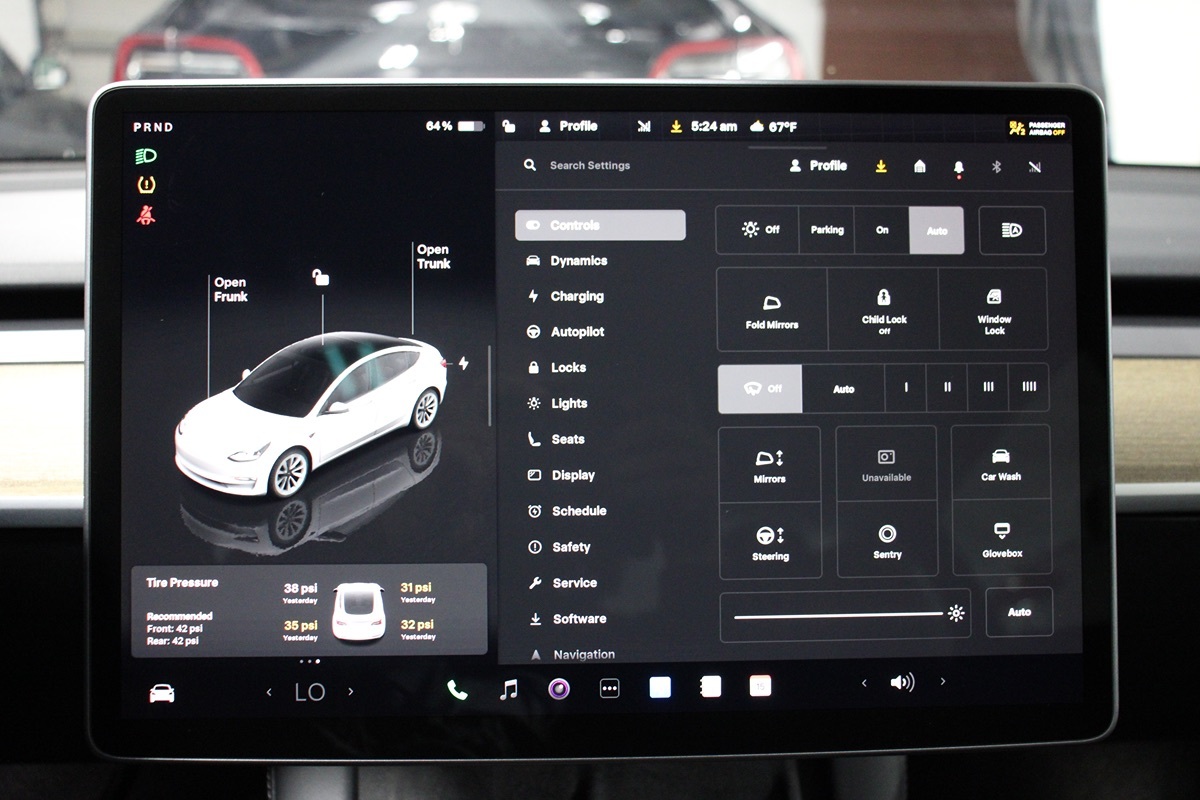Image resolution: width=1200 pixels, height=800 pixels.
Task: Increase temperature with right chevron
Action: coord(350,692)
